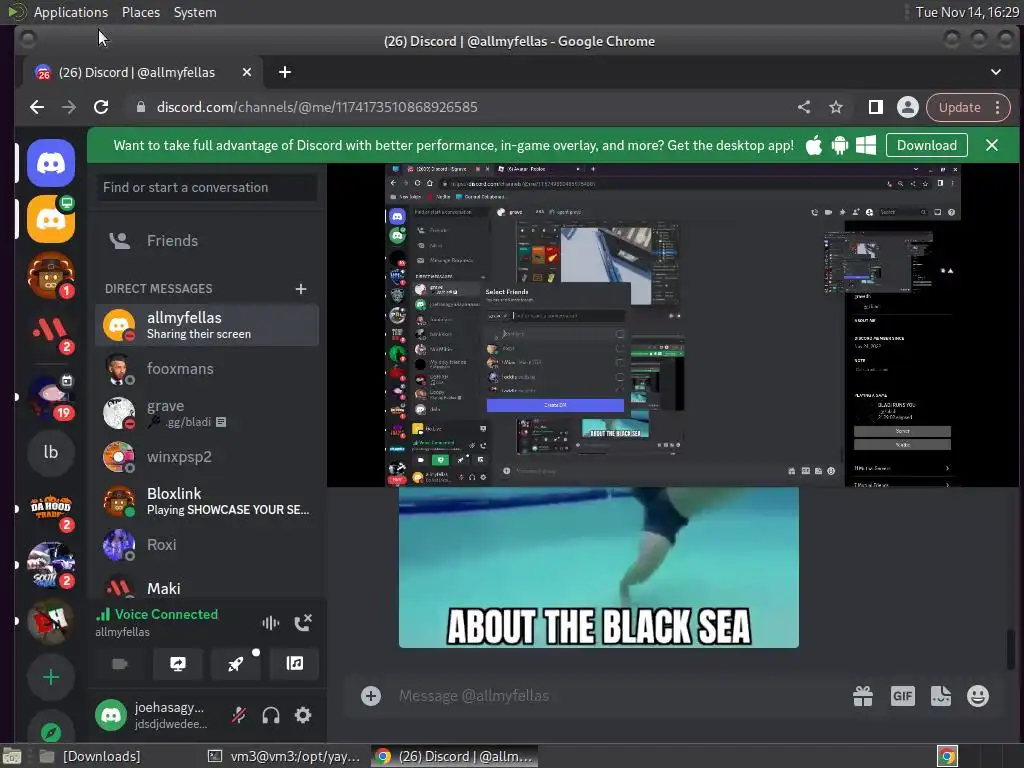Viewport: 1024px width, 768px height.
Task: Open the orange Discord server with screen-share badge
Action: coord(51,219)
